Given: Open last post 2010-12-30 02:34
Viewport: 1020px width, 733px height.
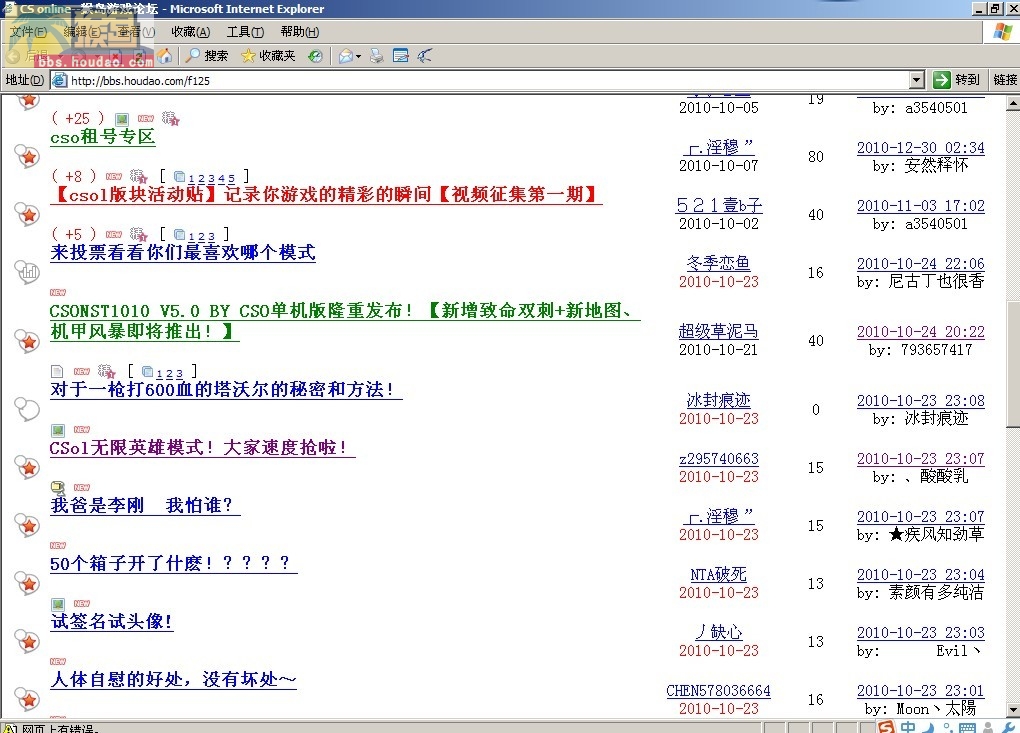Looking at the screenshot, I should pyautogui.click(x=920, y=148).
